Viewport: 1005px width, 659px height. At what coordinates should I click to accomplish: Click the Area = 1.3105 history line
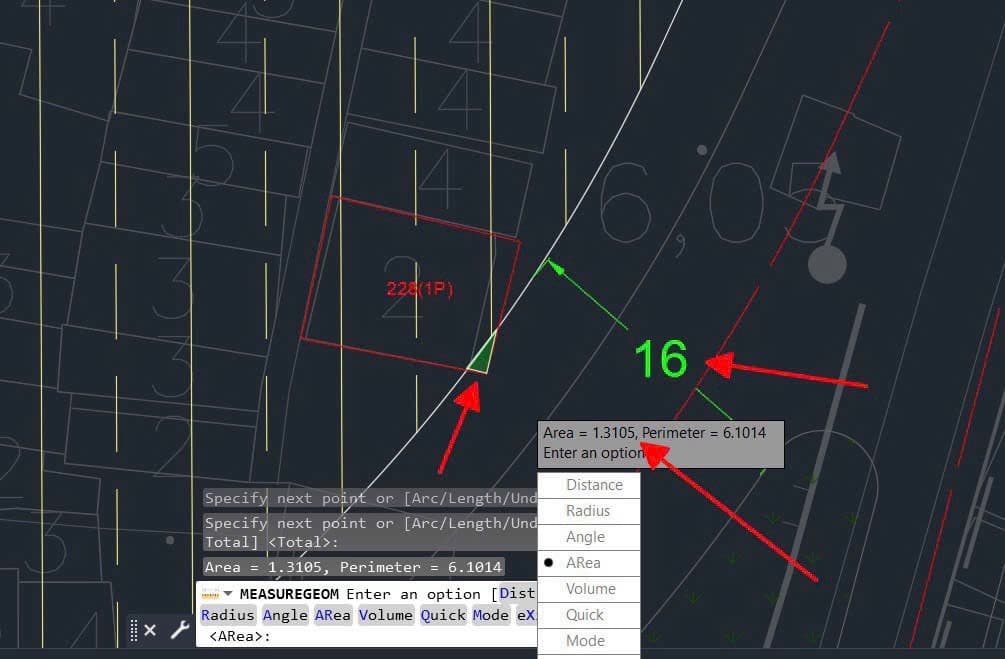(x=353, y=567)
